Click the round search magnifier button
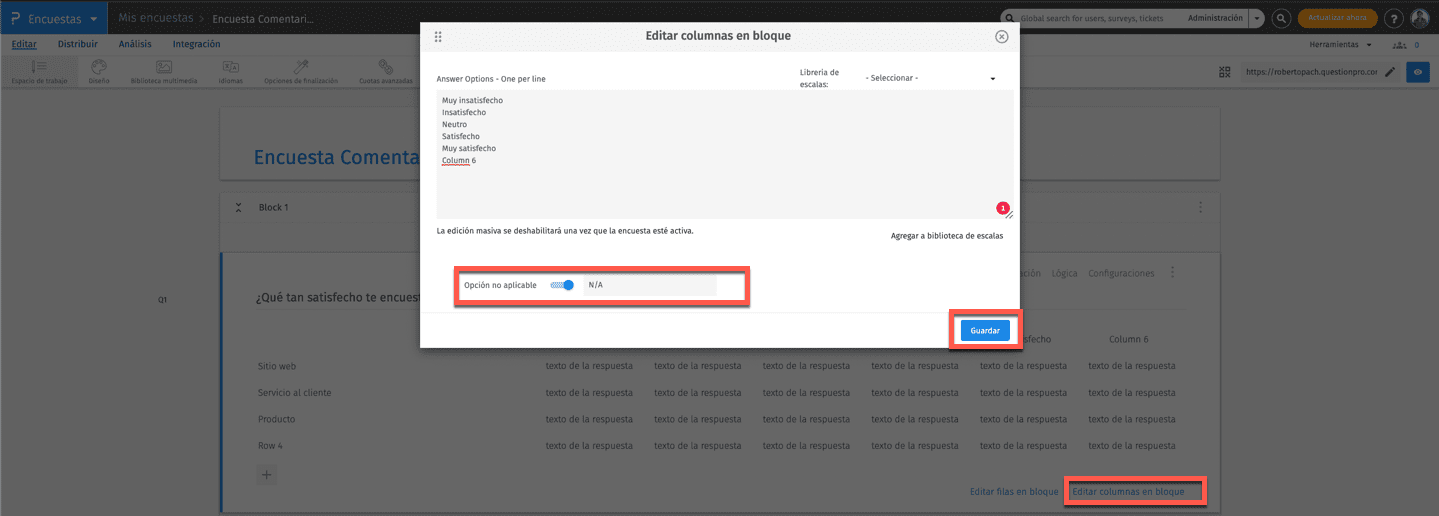1439x516 pixels. 1281,18
